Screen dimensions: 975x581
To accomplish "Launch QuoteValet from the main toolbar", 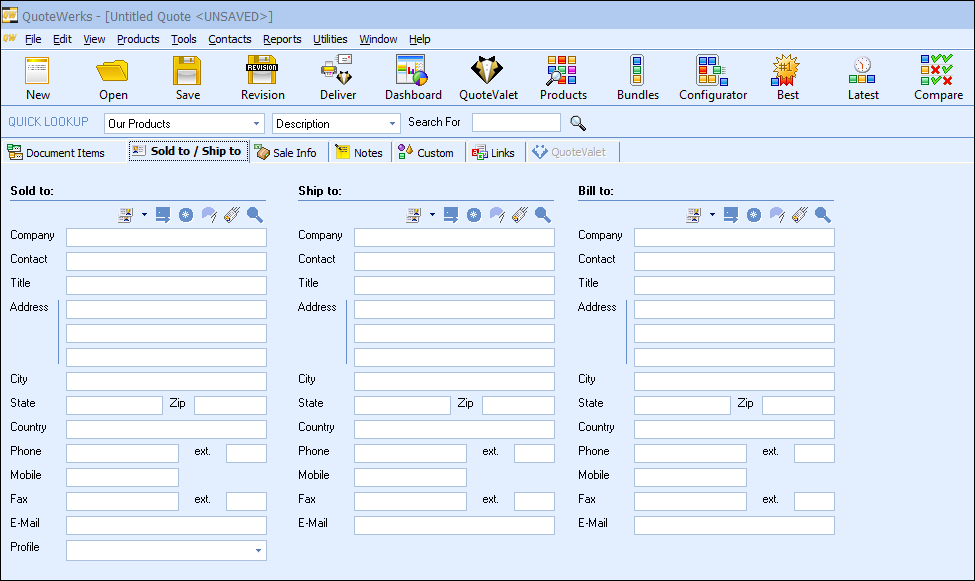I will click(488, 77).
